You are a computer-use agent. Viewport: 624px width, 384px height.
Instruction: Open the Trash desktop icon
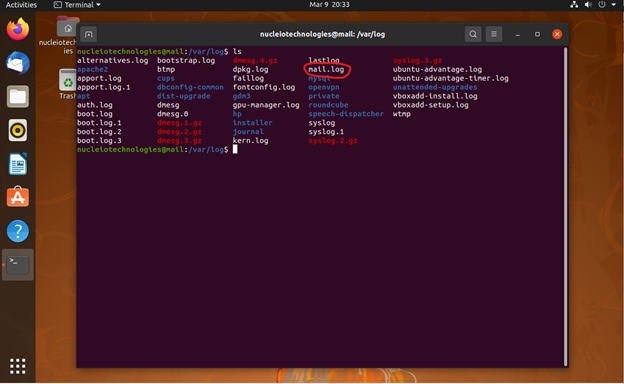pos(68,80)
